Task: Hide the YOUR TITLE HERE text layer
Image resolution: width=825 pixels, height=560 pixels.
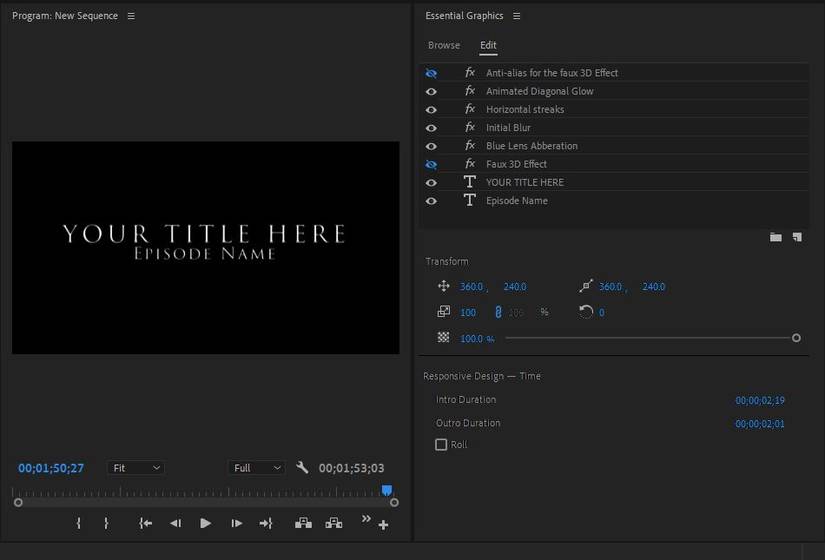Action: tap(431, 183)
